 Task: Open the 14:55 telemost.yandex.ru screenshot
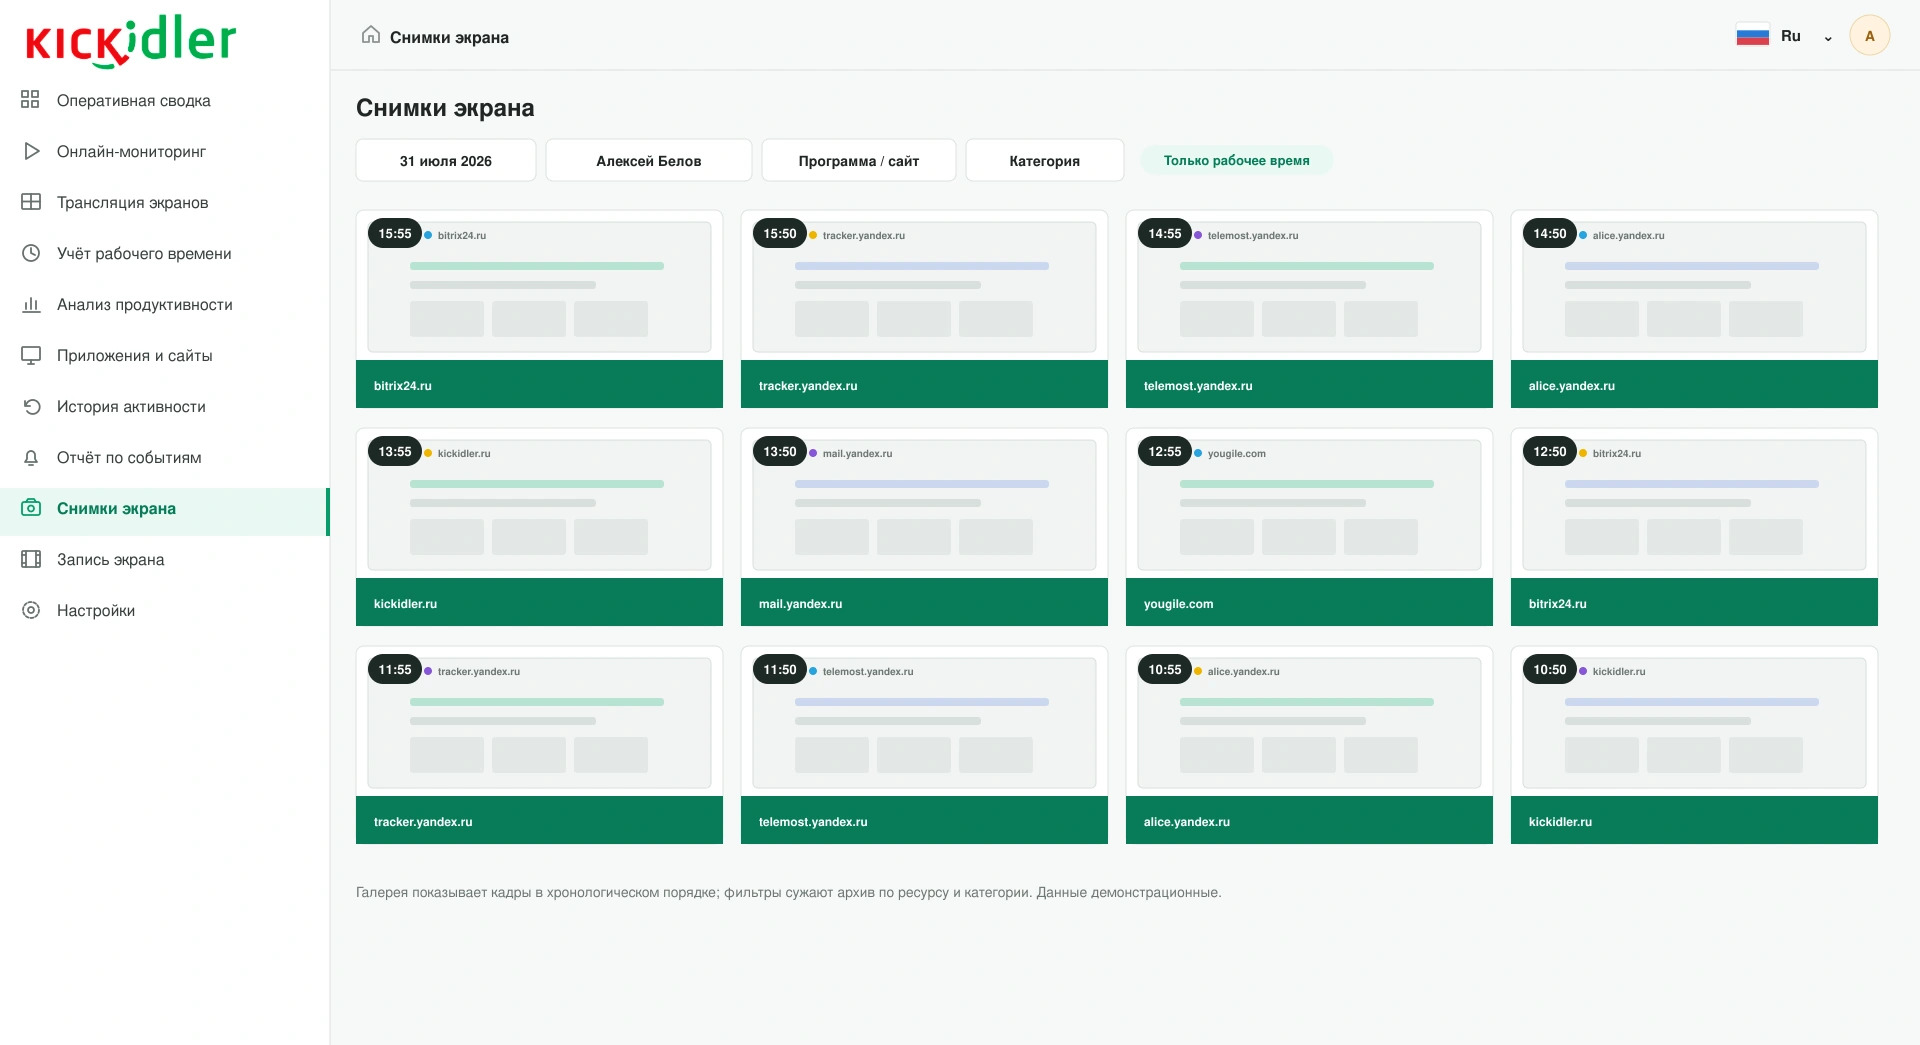click(1309, 309)
